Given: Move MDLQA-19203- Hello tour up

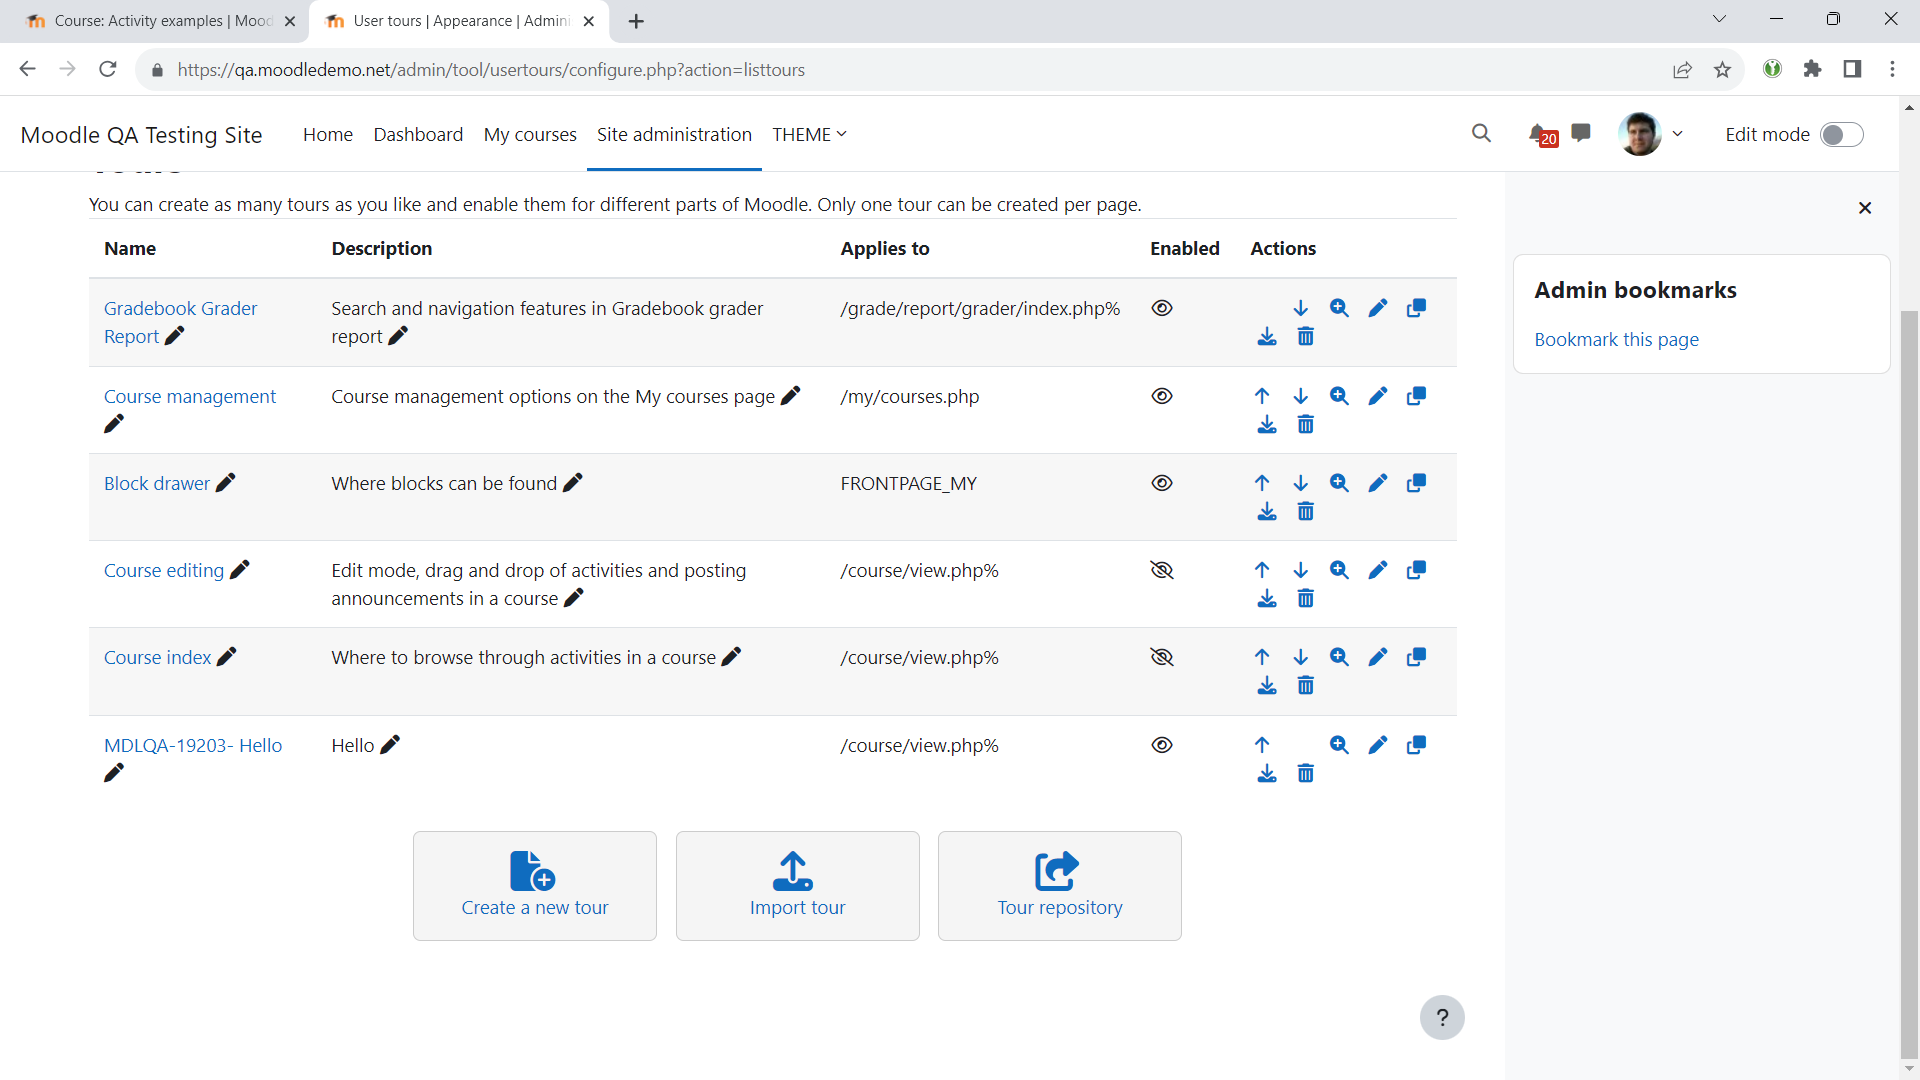Looking at the screenshot, I should [x=1262, y=745].
